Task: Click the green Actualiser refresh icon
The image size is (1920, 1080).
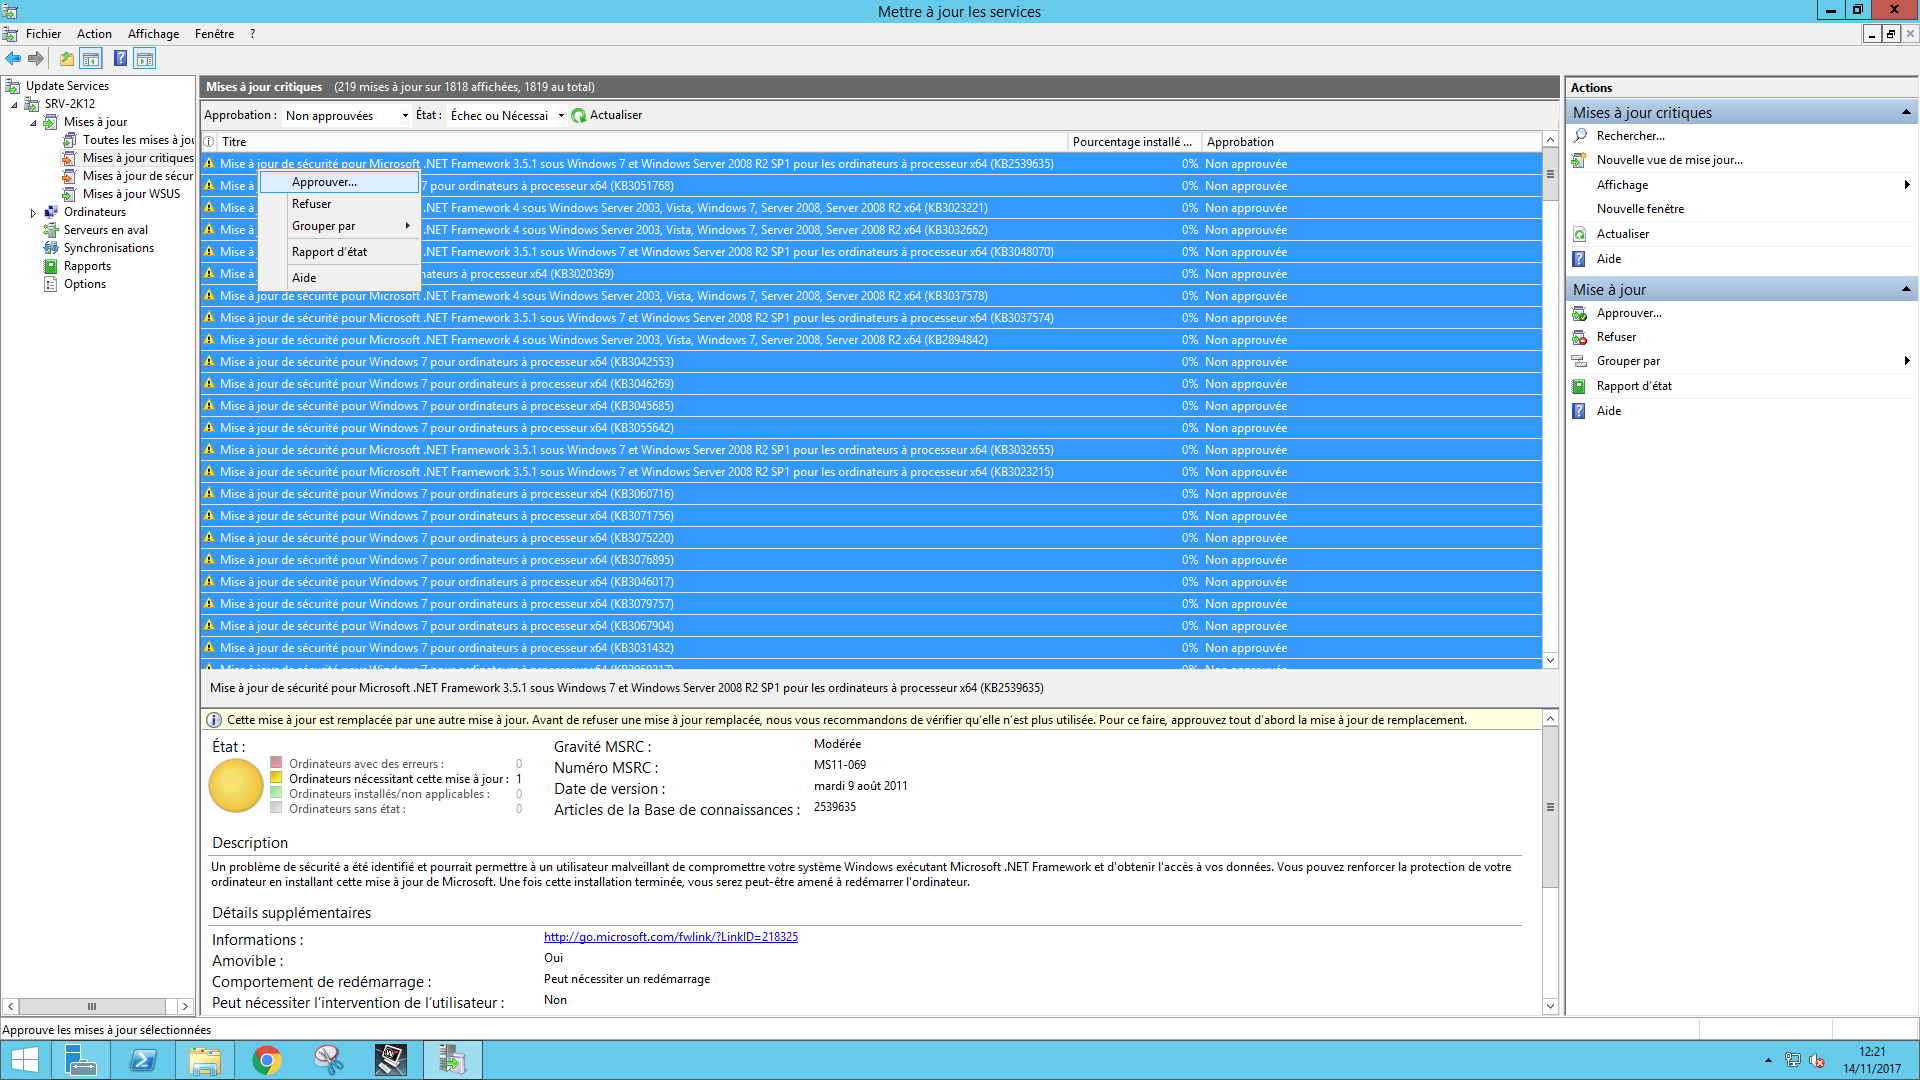Action: coord(578,116)
